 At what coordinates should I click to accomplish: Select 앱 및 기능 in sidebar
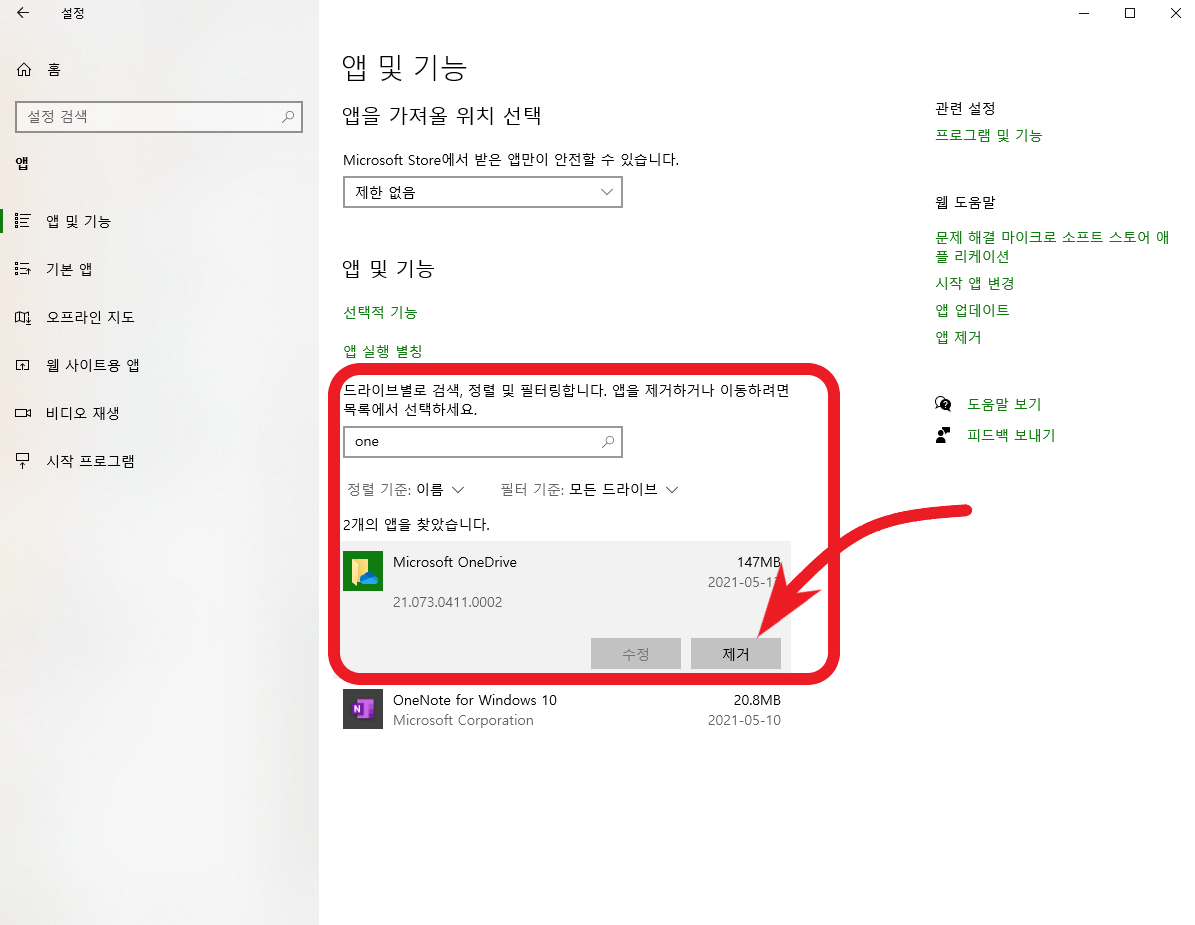click(x=78, y=221)
